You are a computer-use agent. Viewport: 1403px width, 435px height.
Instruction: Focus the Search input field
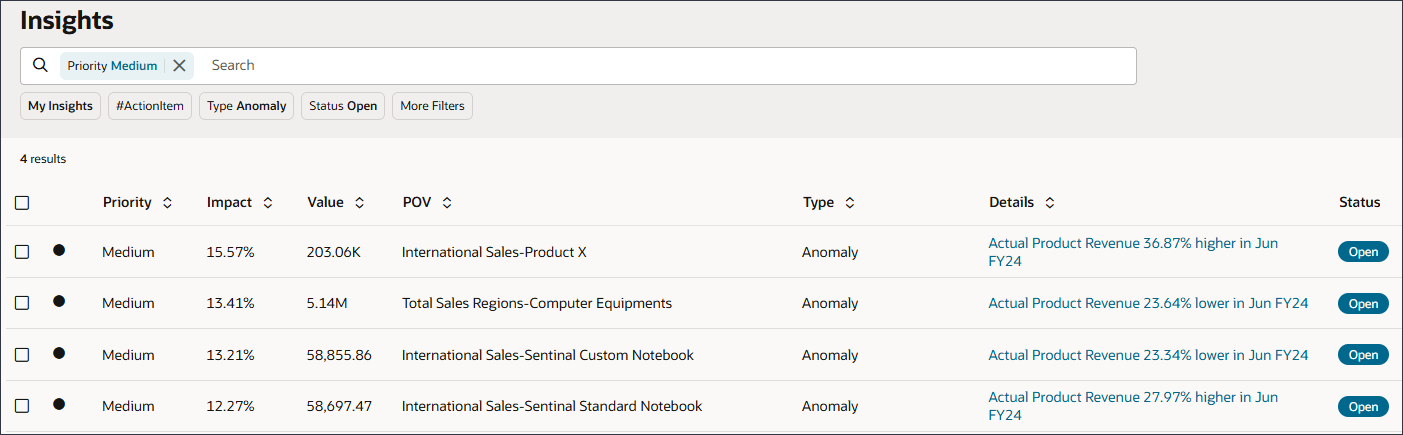(x=660, y=65)
